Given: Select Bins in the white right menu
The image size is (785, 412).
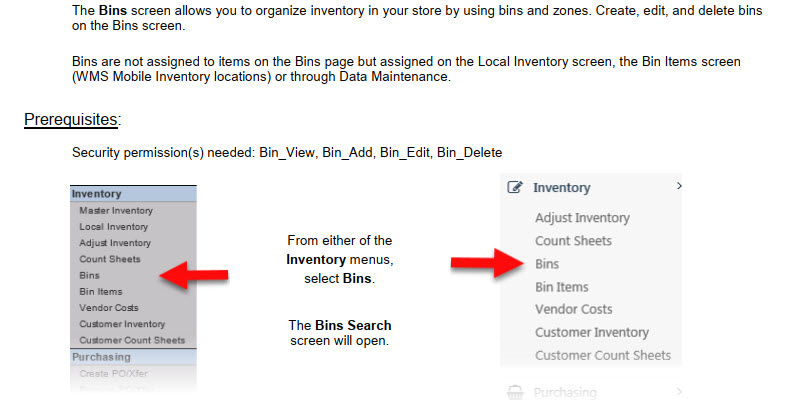Looking at the screenshot, I should (547, 264).
